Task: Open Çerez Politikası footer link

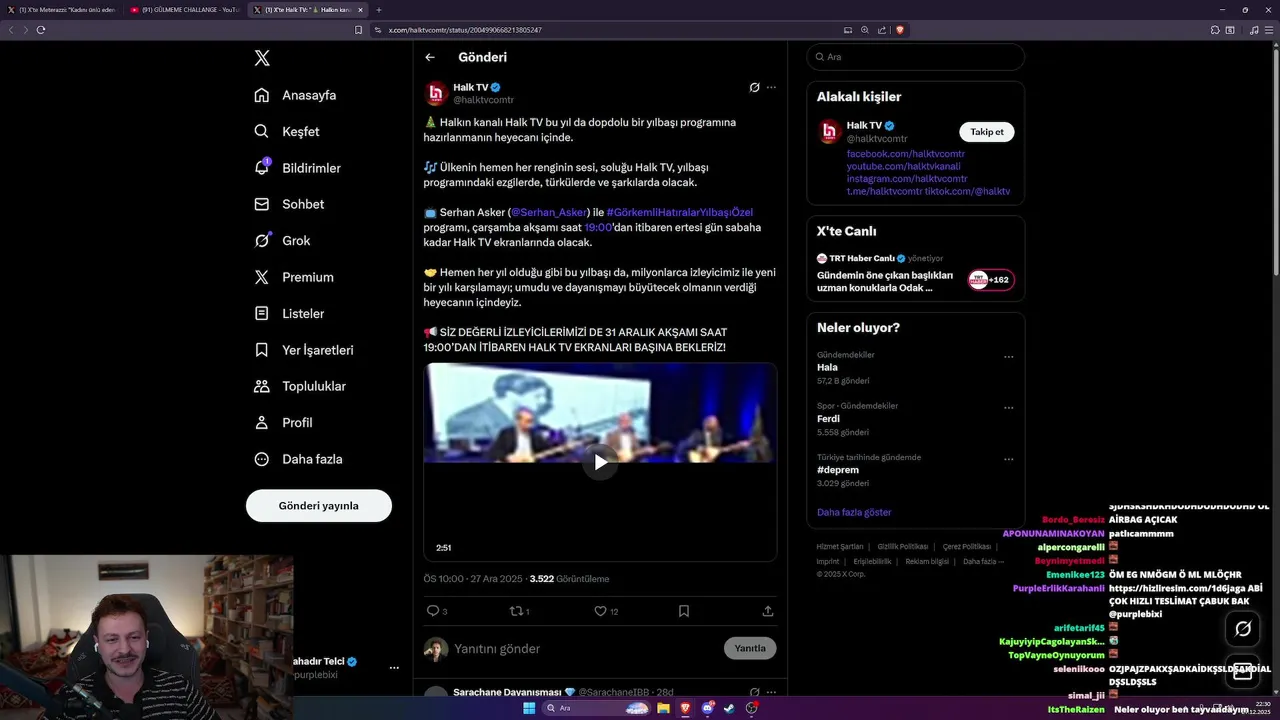Action: [967, 547]
